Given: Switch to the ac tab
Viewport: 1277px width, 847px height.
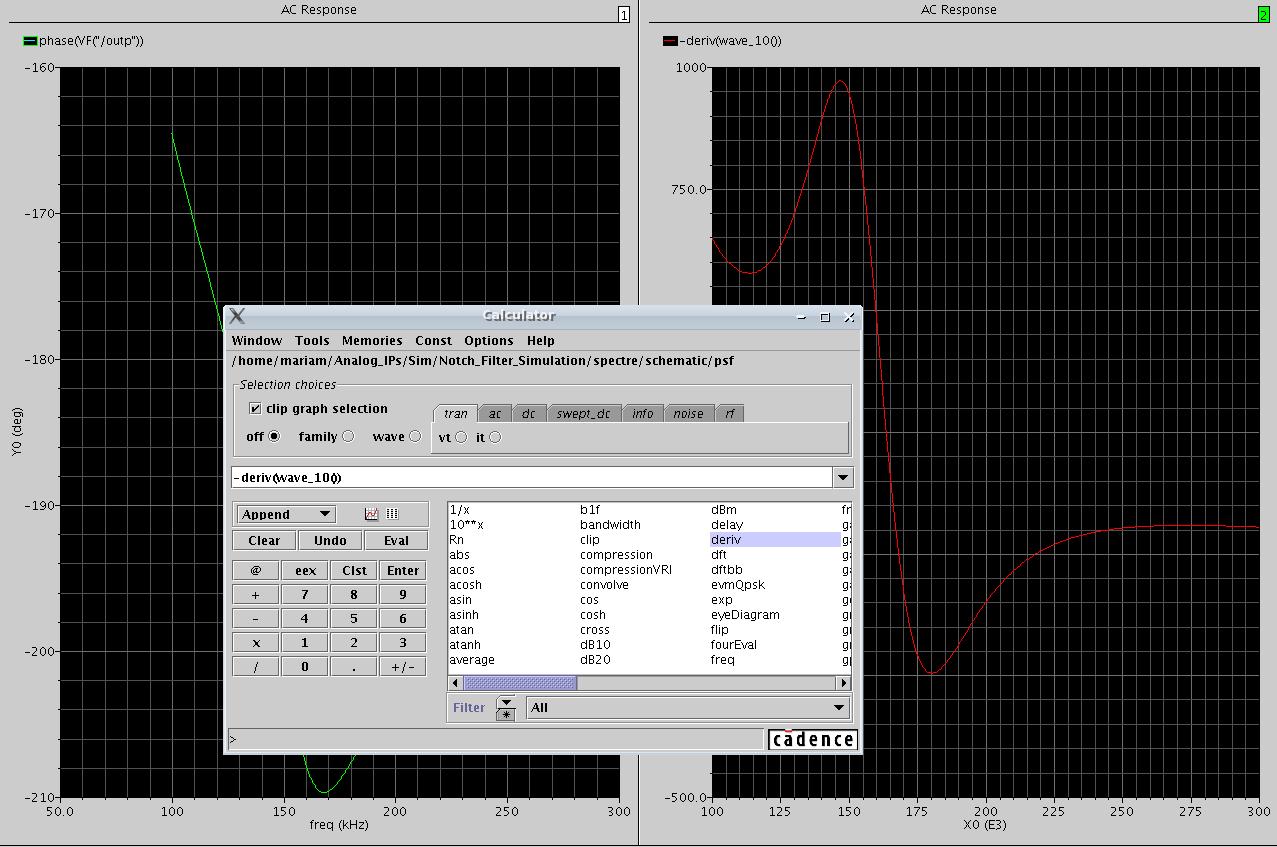Looking at the screenshot, I should click(x=494, y=414).
